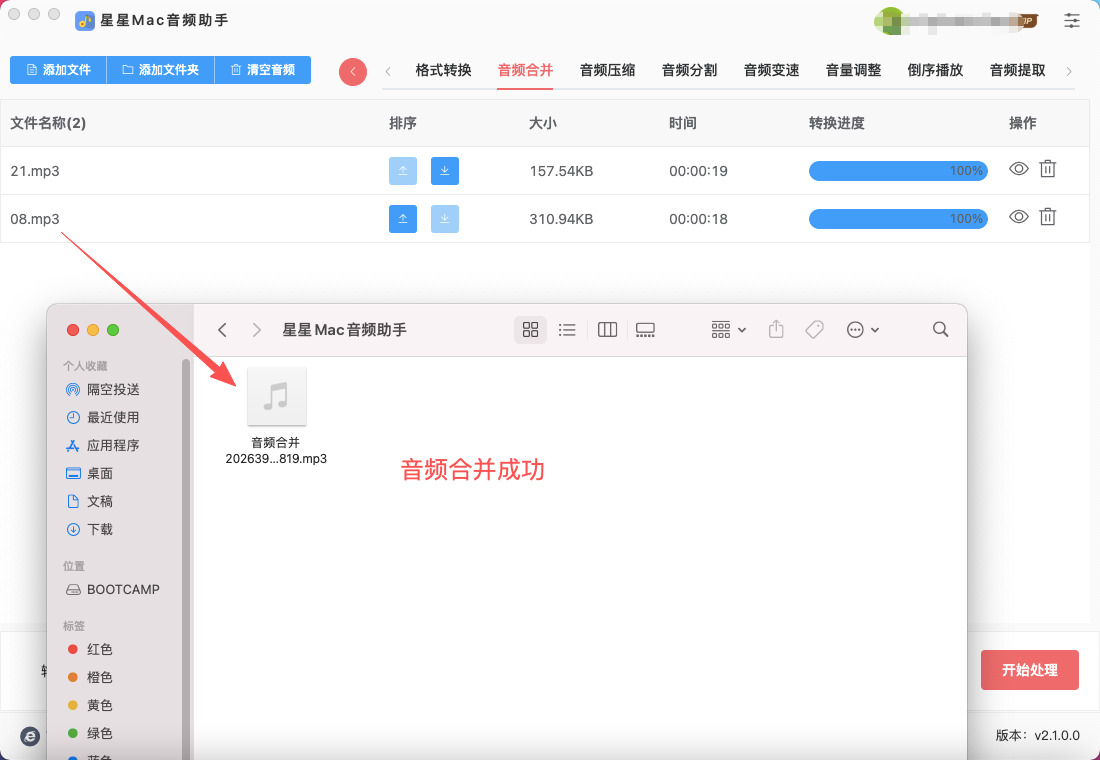The image size is (1100, 760).
Task: Click the Finder tags icon
Action: tap(814, 330)
